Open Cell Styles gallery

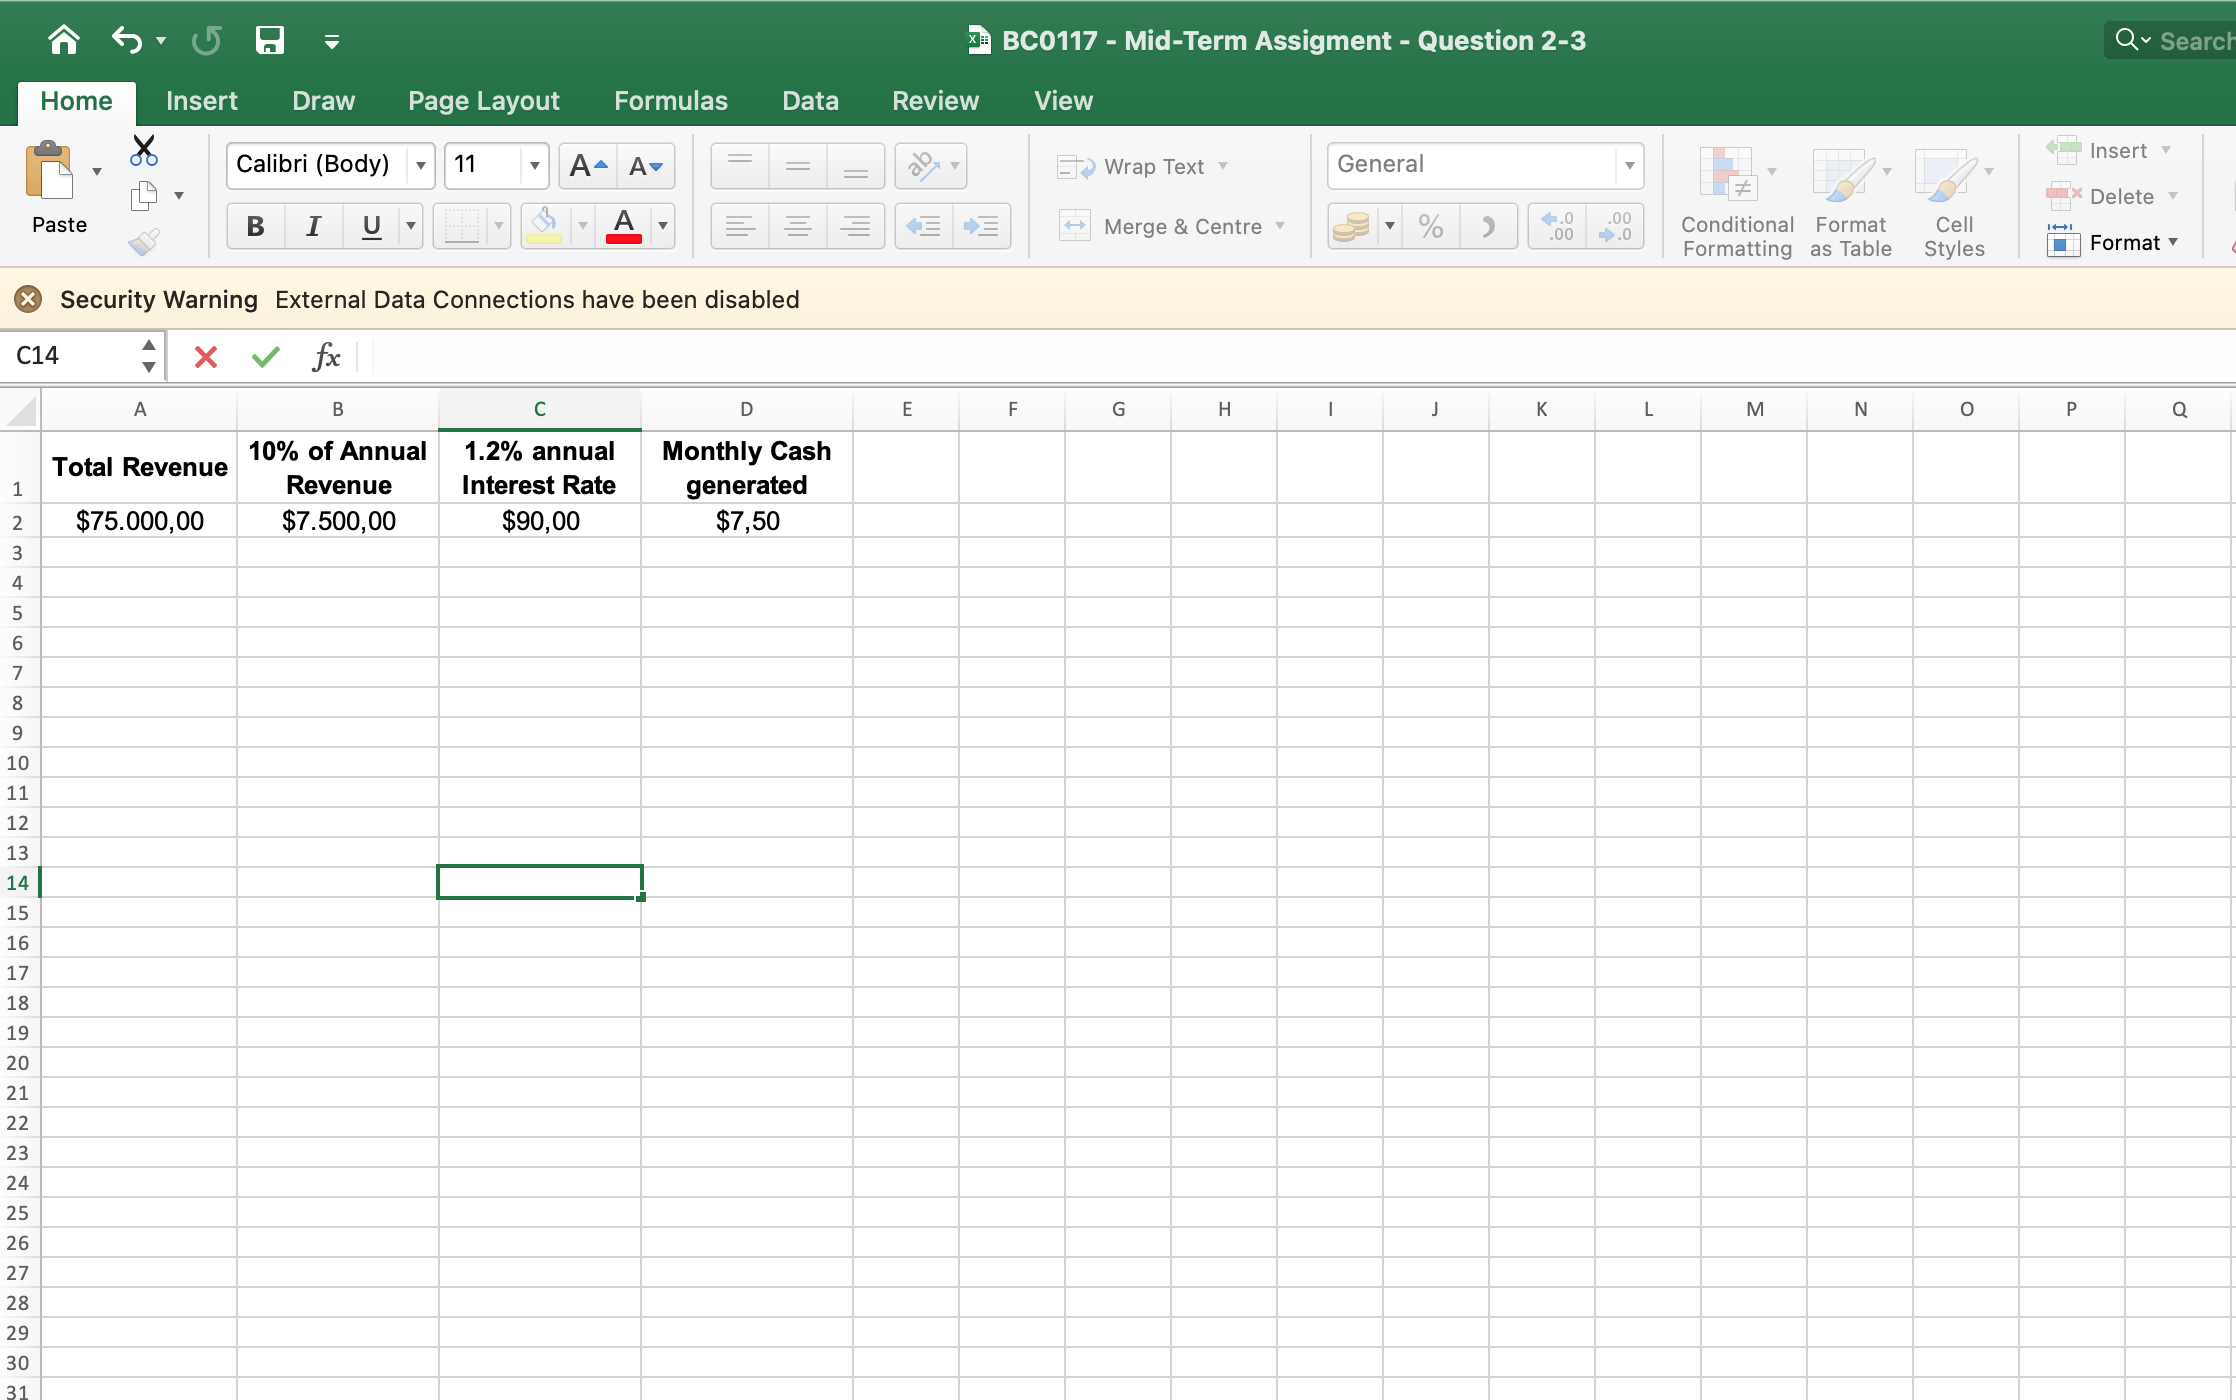point(1954,202)
